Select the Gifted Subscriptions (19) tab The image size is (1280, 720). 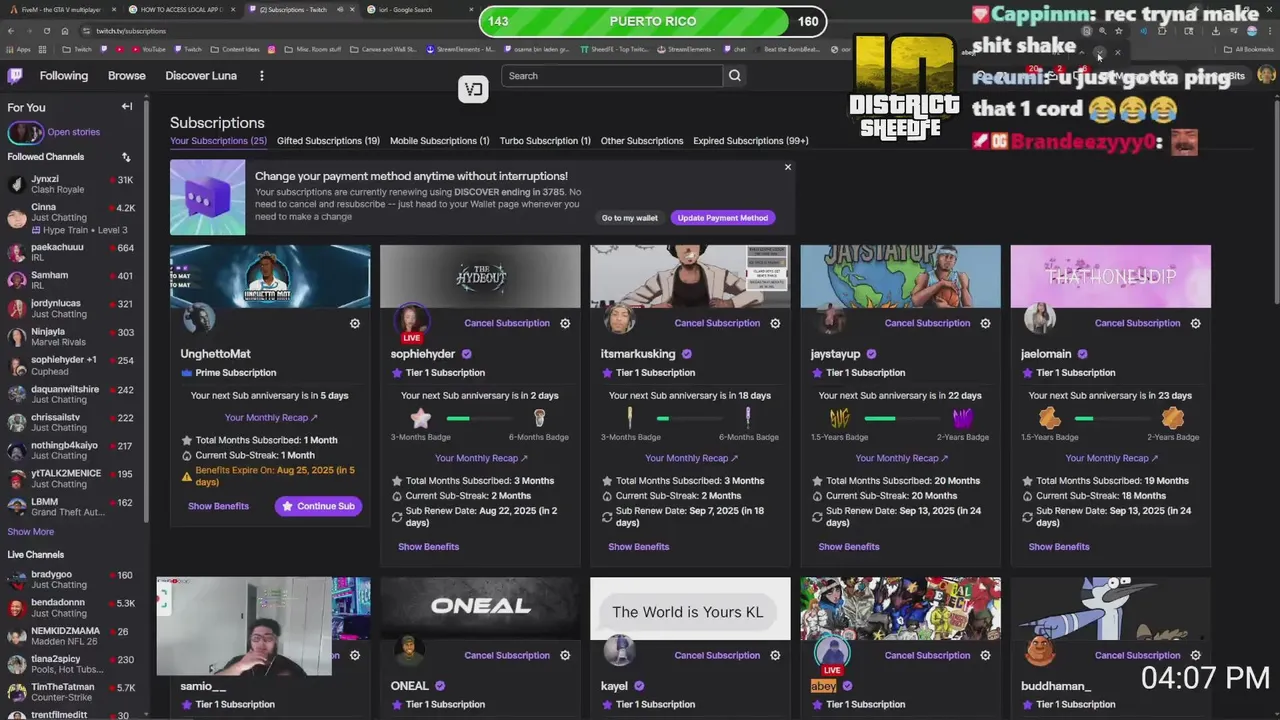(x=328, y=141)
